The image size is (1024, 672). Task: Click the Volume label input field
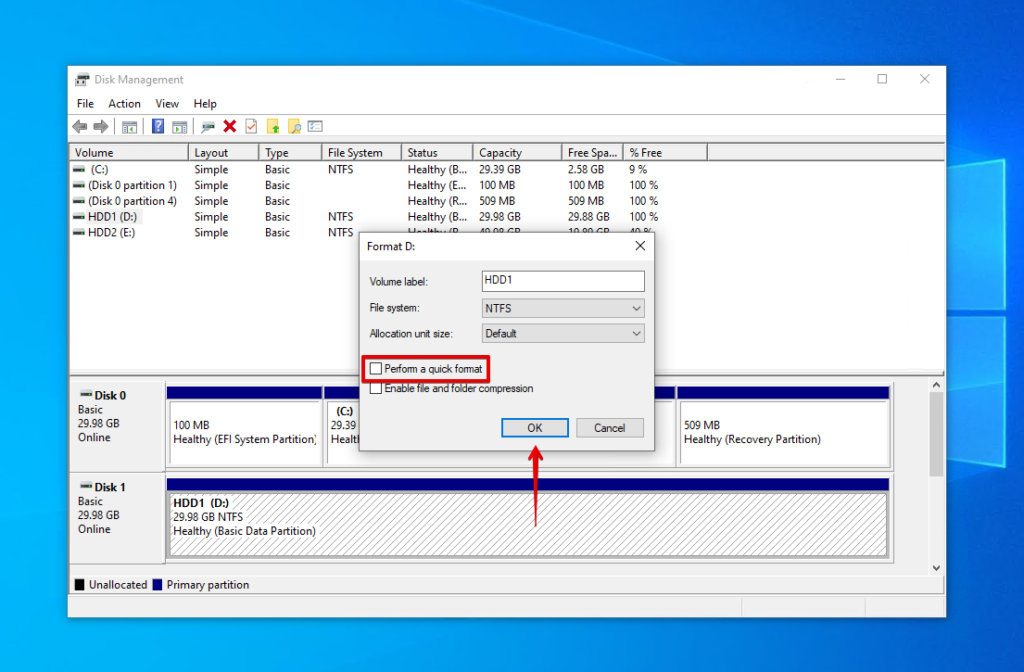(x=562, y=281)
